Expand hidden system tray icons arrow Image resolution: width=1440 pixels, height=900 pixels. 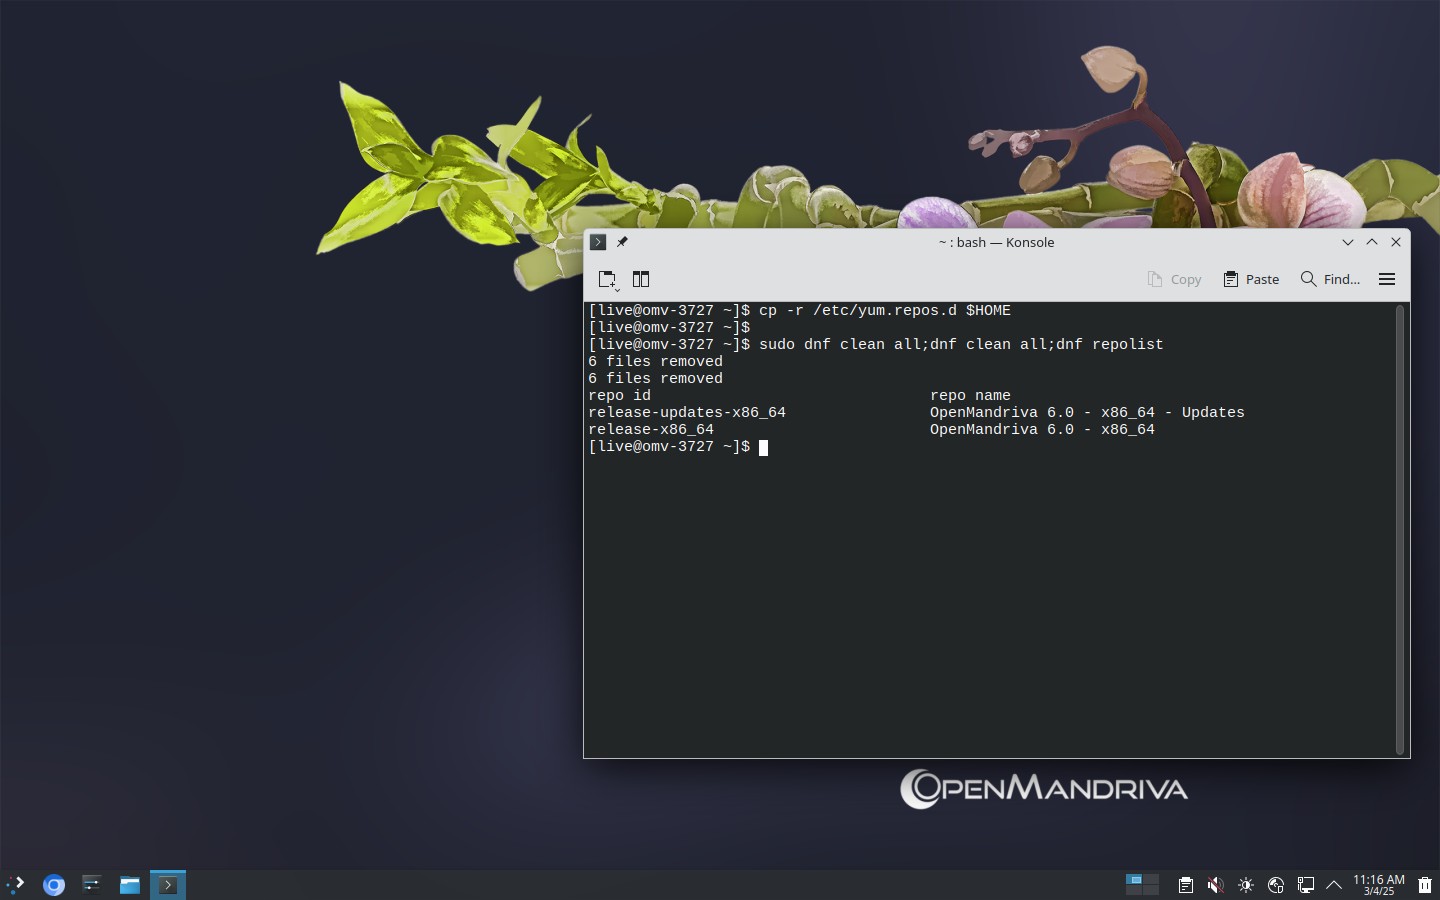tap(1334, 885)
